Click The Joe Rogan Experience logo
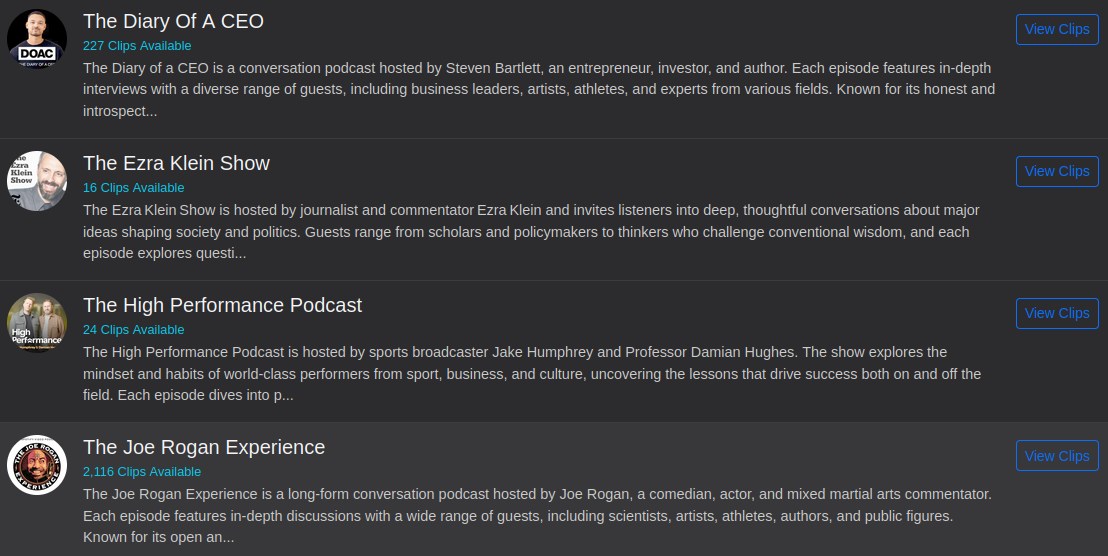Viewport: 1108px width, 556px height. click(37, 465)
